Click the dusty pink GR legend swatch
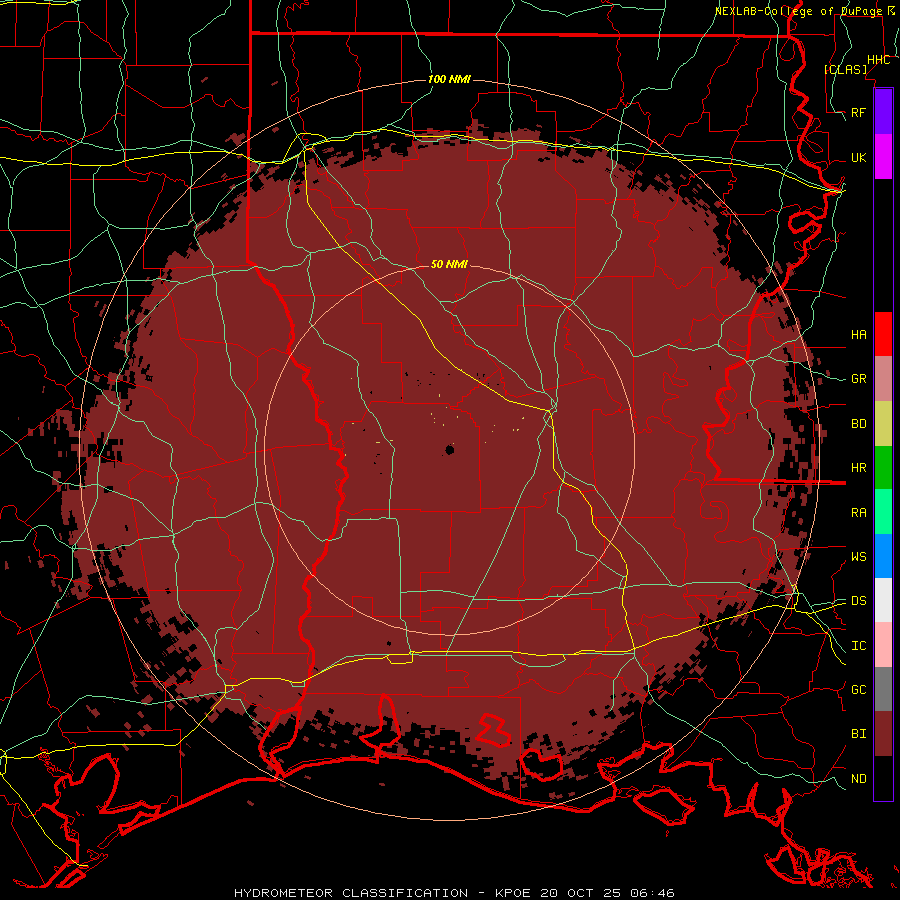This screenshot has width=900, height=900. [883, 378]
